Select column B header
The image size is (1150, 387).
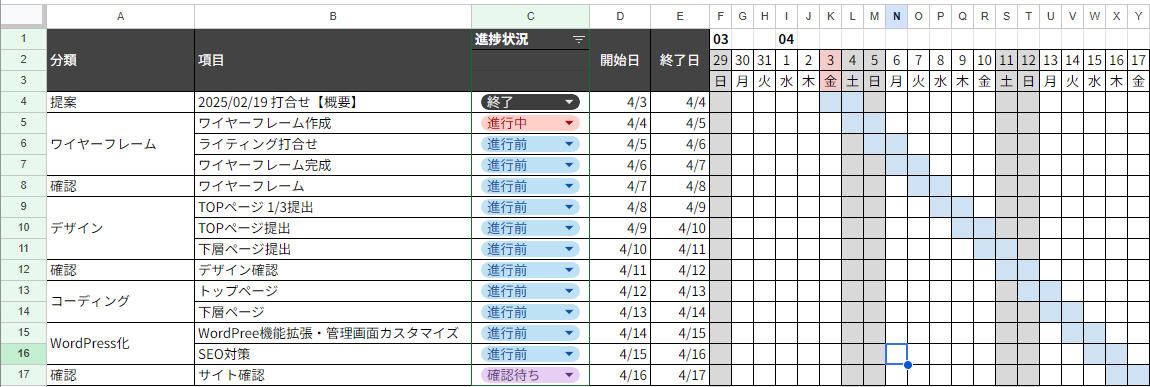333,16
